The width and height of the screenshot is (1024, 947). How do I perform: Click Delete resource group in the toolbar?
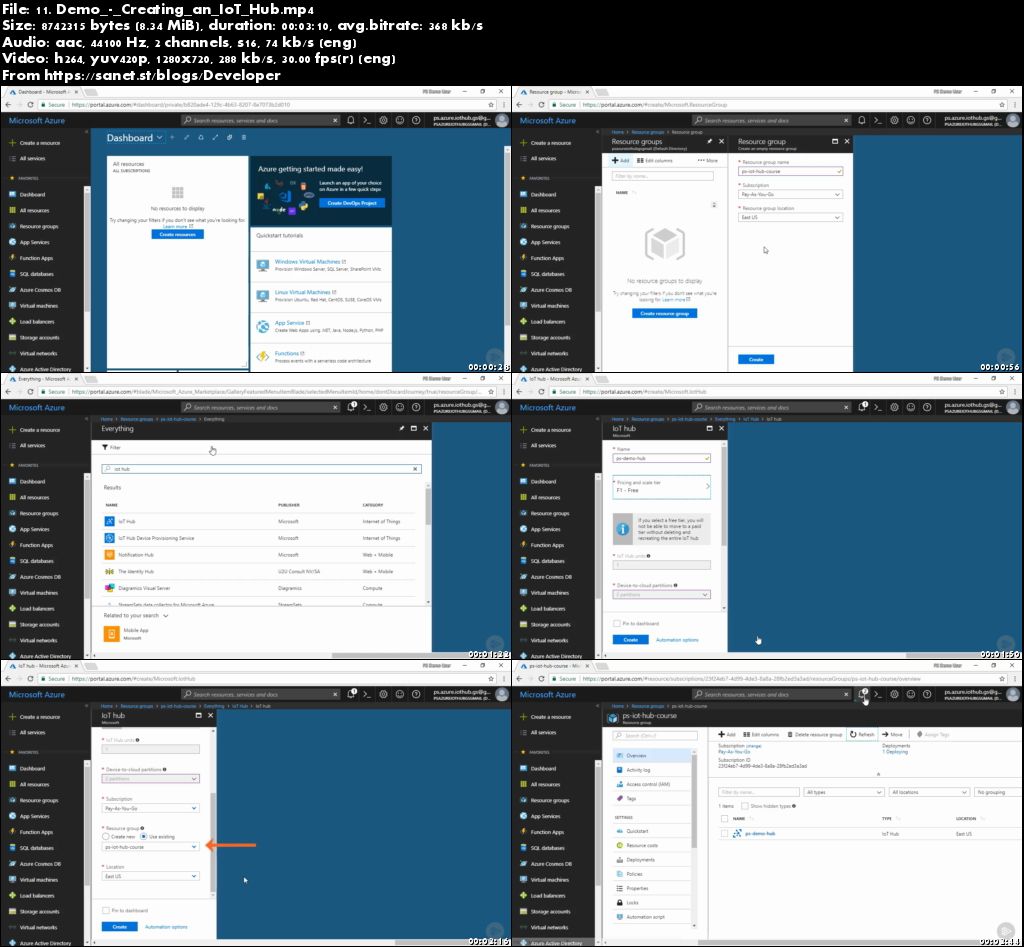(x=815, y=735)
